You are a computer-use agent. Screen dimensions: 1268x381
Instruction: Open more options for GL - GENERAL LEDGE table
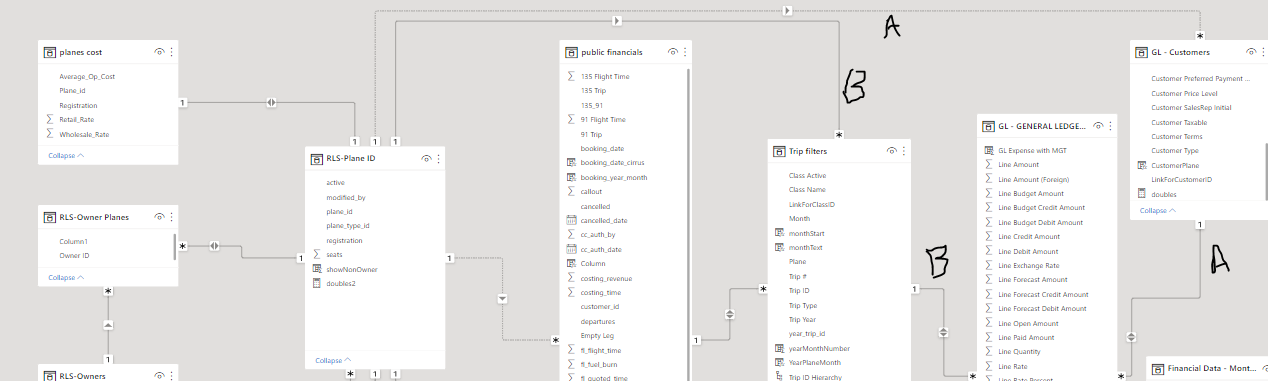[1110, 126]
